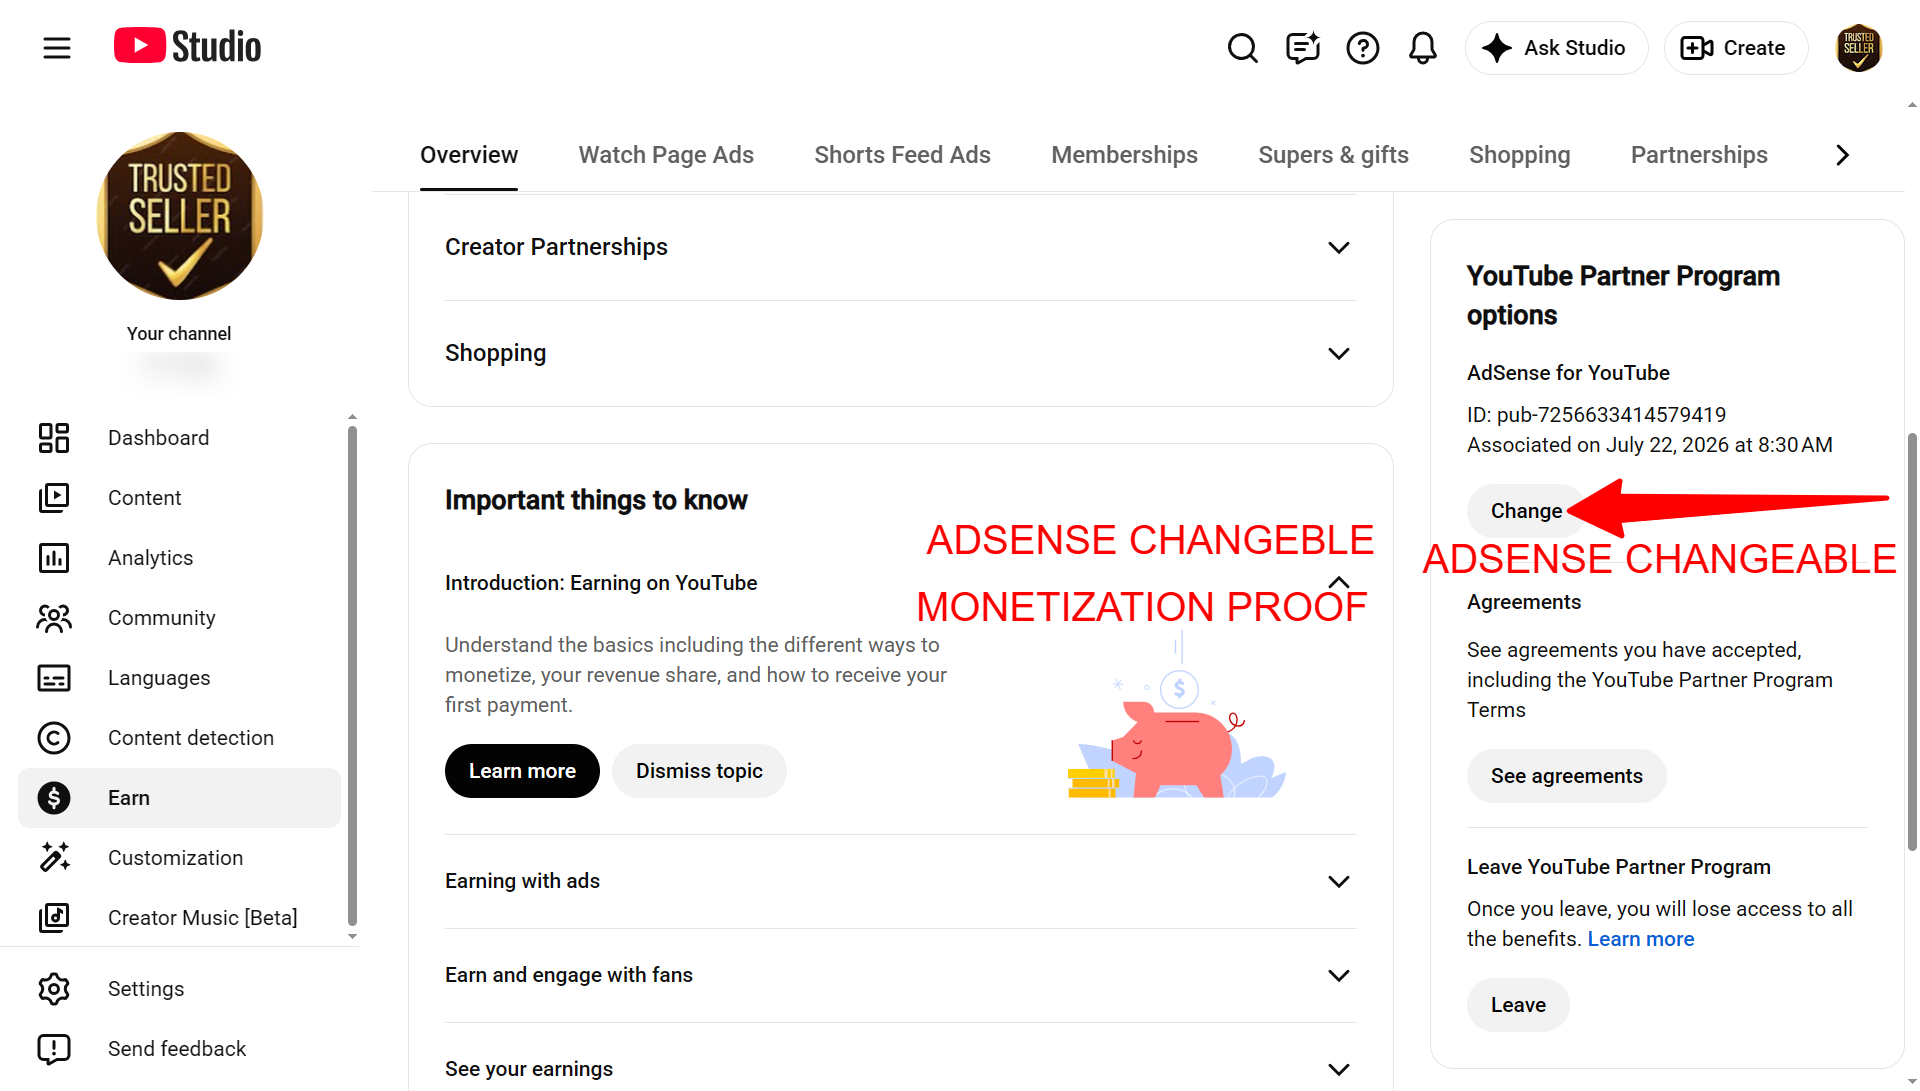Switch to the Memberships tab

coord(1124,155)
